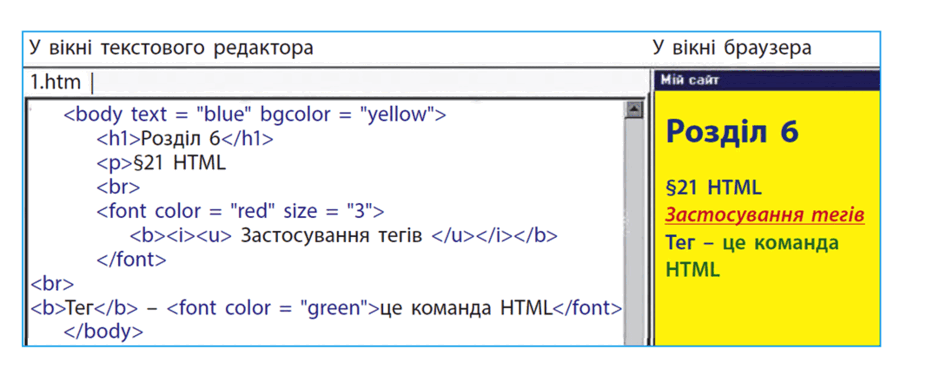
Task: Click the code line with 'Застосування тегів' tags
Action: pyautogui.click(x=344, y=235)
